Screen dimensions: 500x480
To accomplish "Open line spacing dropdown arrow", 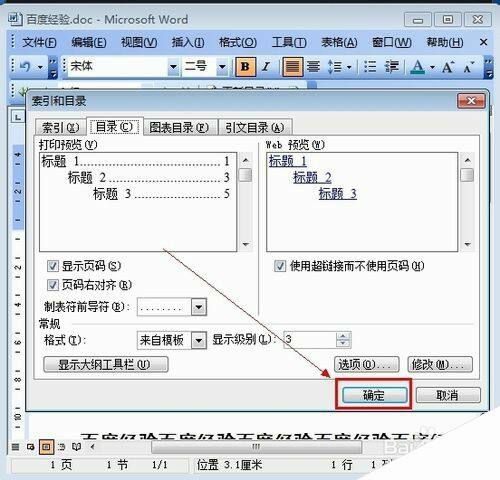I will pyautogui.click(x=349, y=67).
